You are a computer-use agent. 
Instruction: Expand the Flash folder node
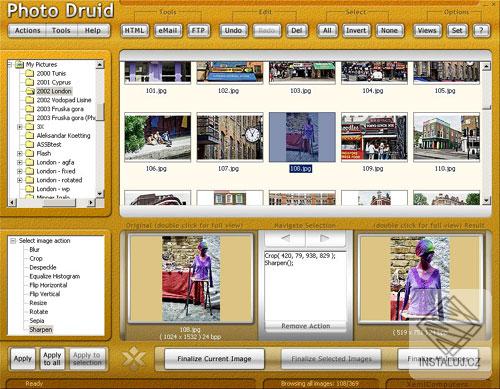pos(20,154)
